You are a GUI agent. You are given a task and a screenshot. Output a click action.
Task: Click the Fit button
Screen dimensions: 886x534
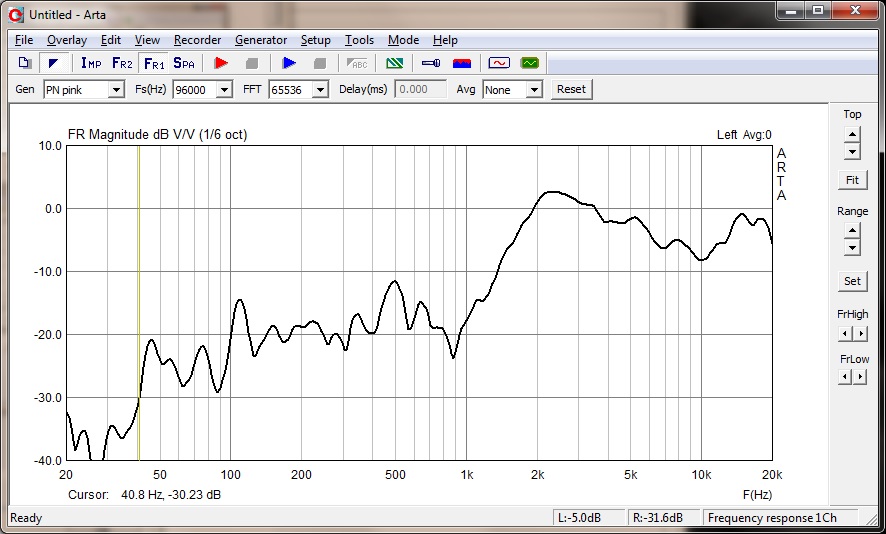[x=852, y=180]
